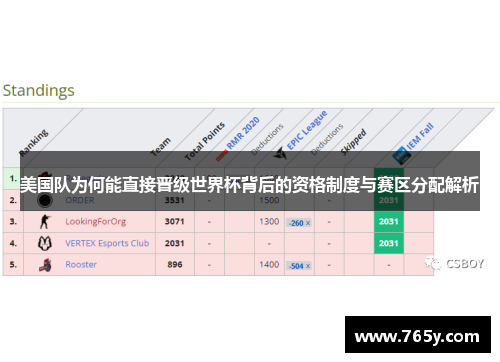Open the Rooster team link
Viewport: 500px width, 362px height.
point(81,265)
